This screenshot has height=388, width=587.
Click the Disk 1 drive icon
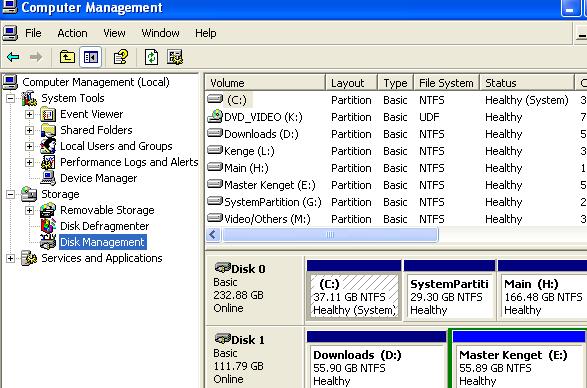coord(222,339)
